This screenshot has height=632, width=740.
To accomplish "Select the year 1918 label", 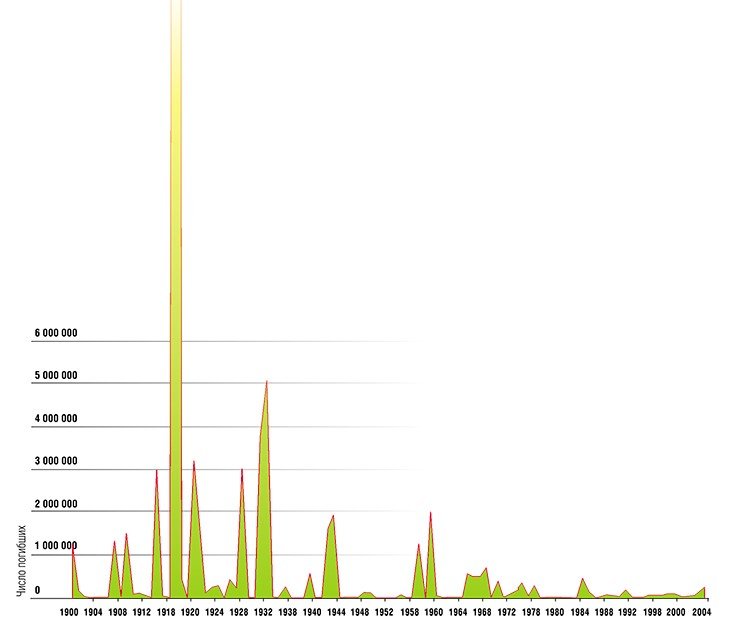I will tap(166, 613).
